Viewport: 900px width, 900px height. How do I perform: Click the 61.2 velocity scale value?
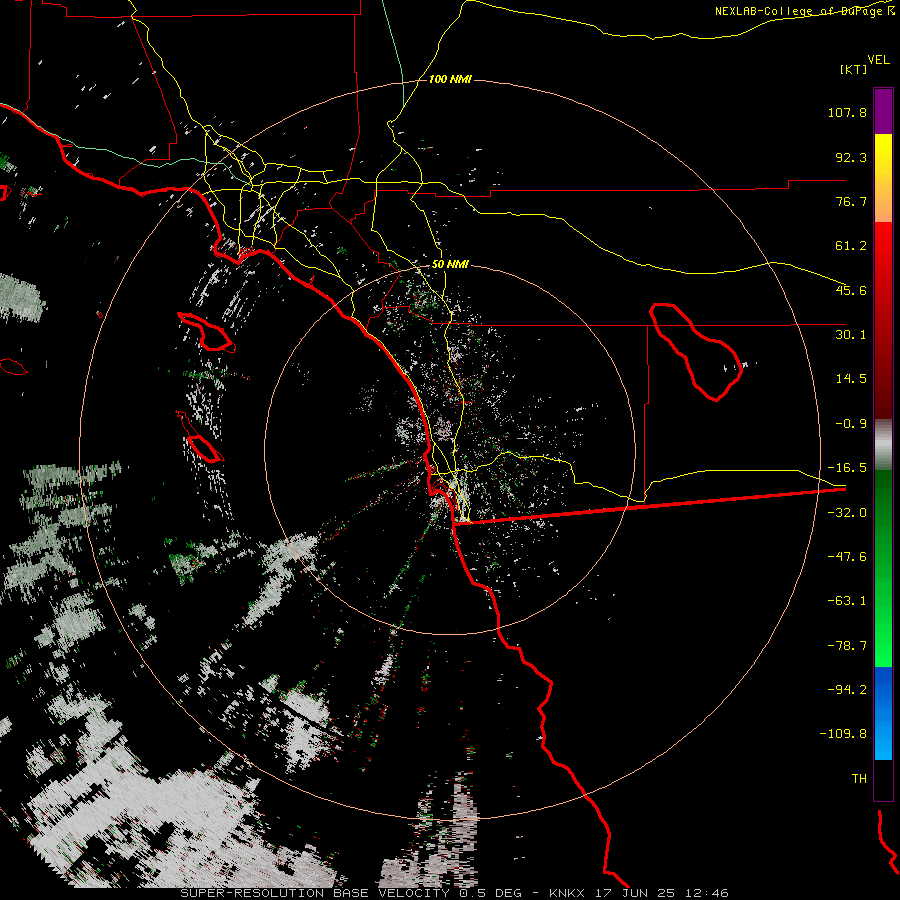coord(851,246)
